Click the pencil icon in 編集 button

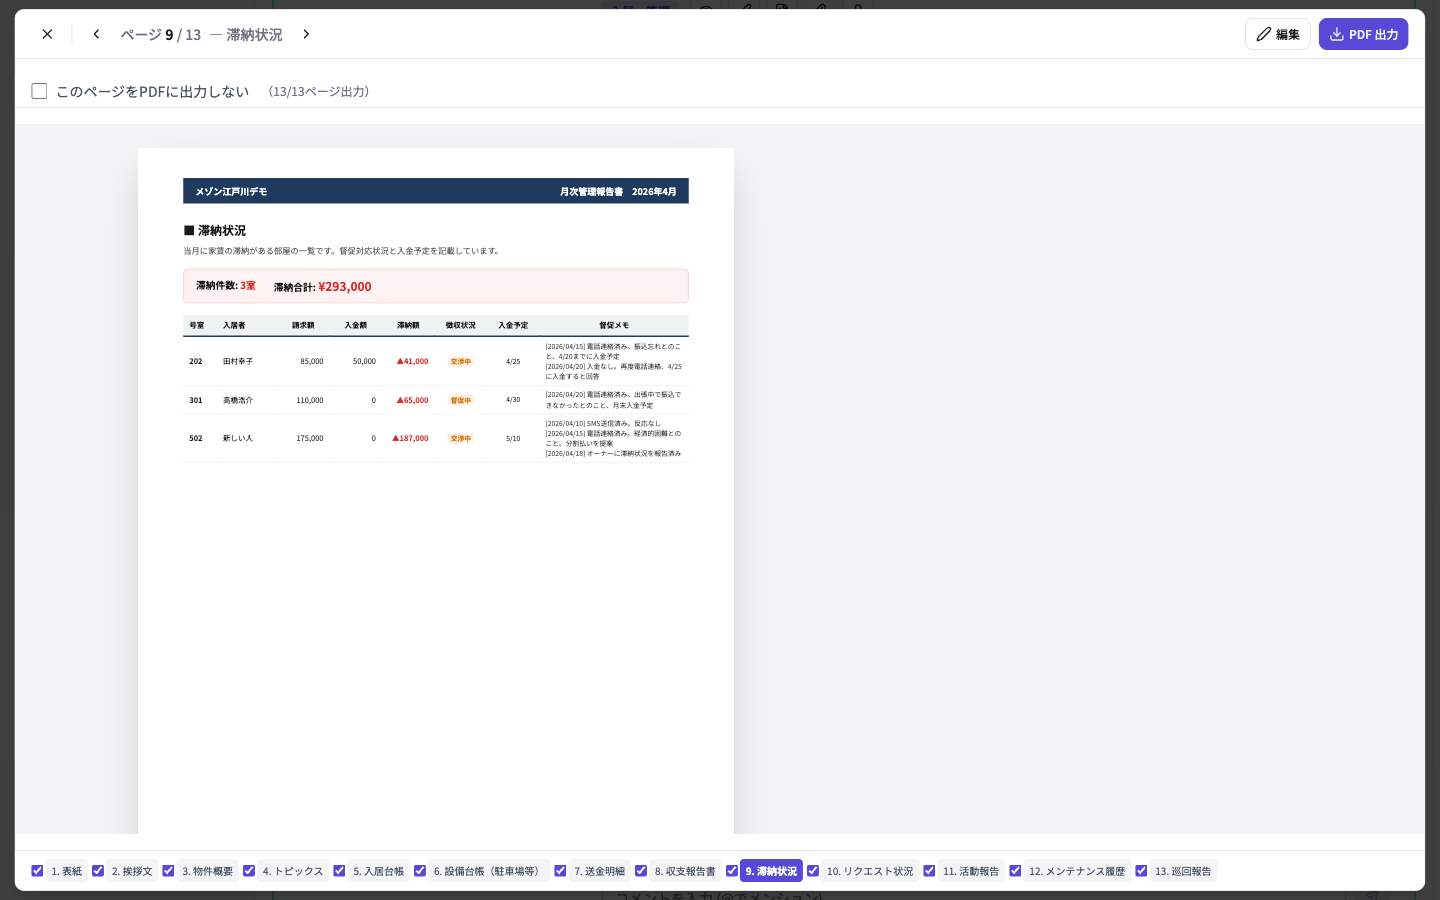[1264, 34]
